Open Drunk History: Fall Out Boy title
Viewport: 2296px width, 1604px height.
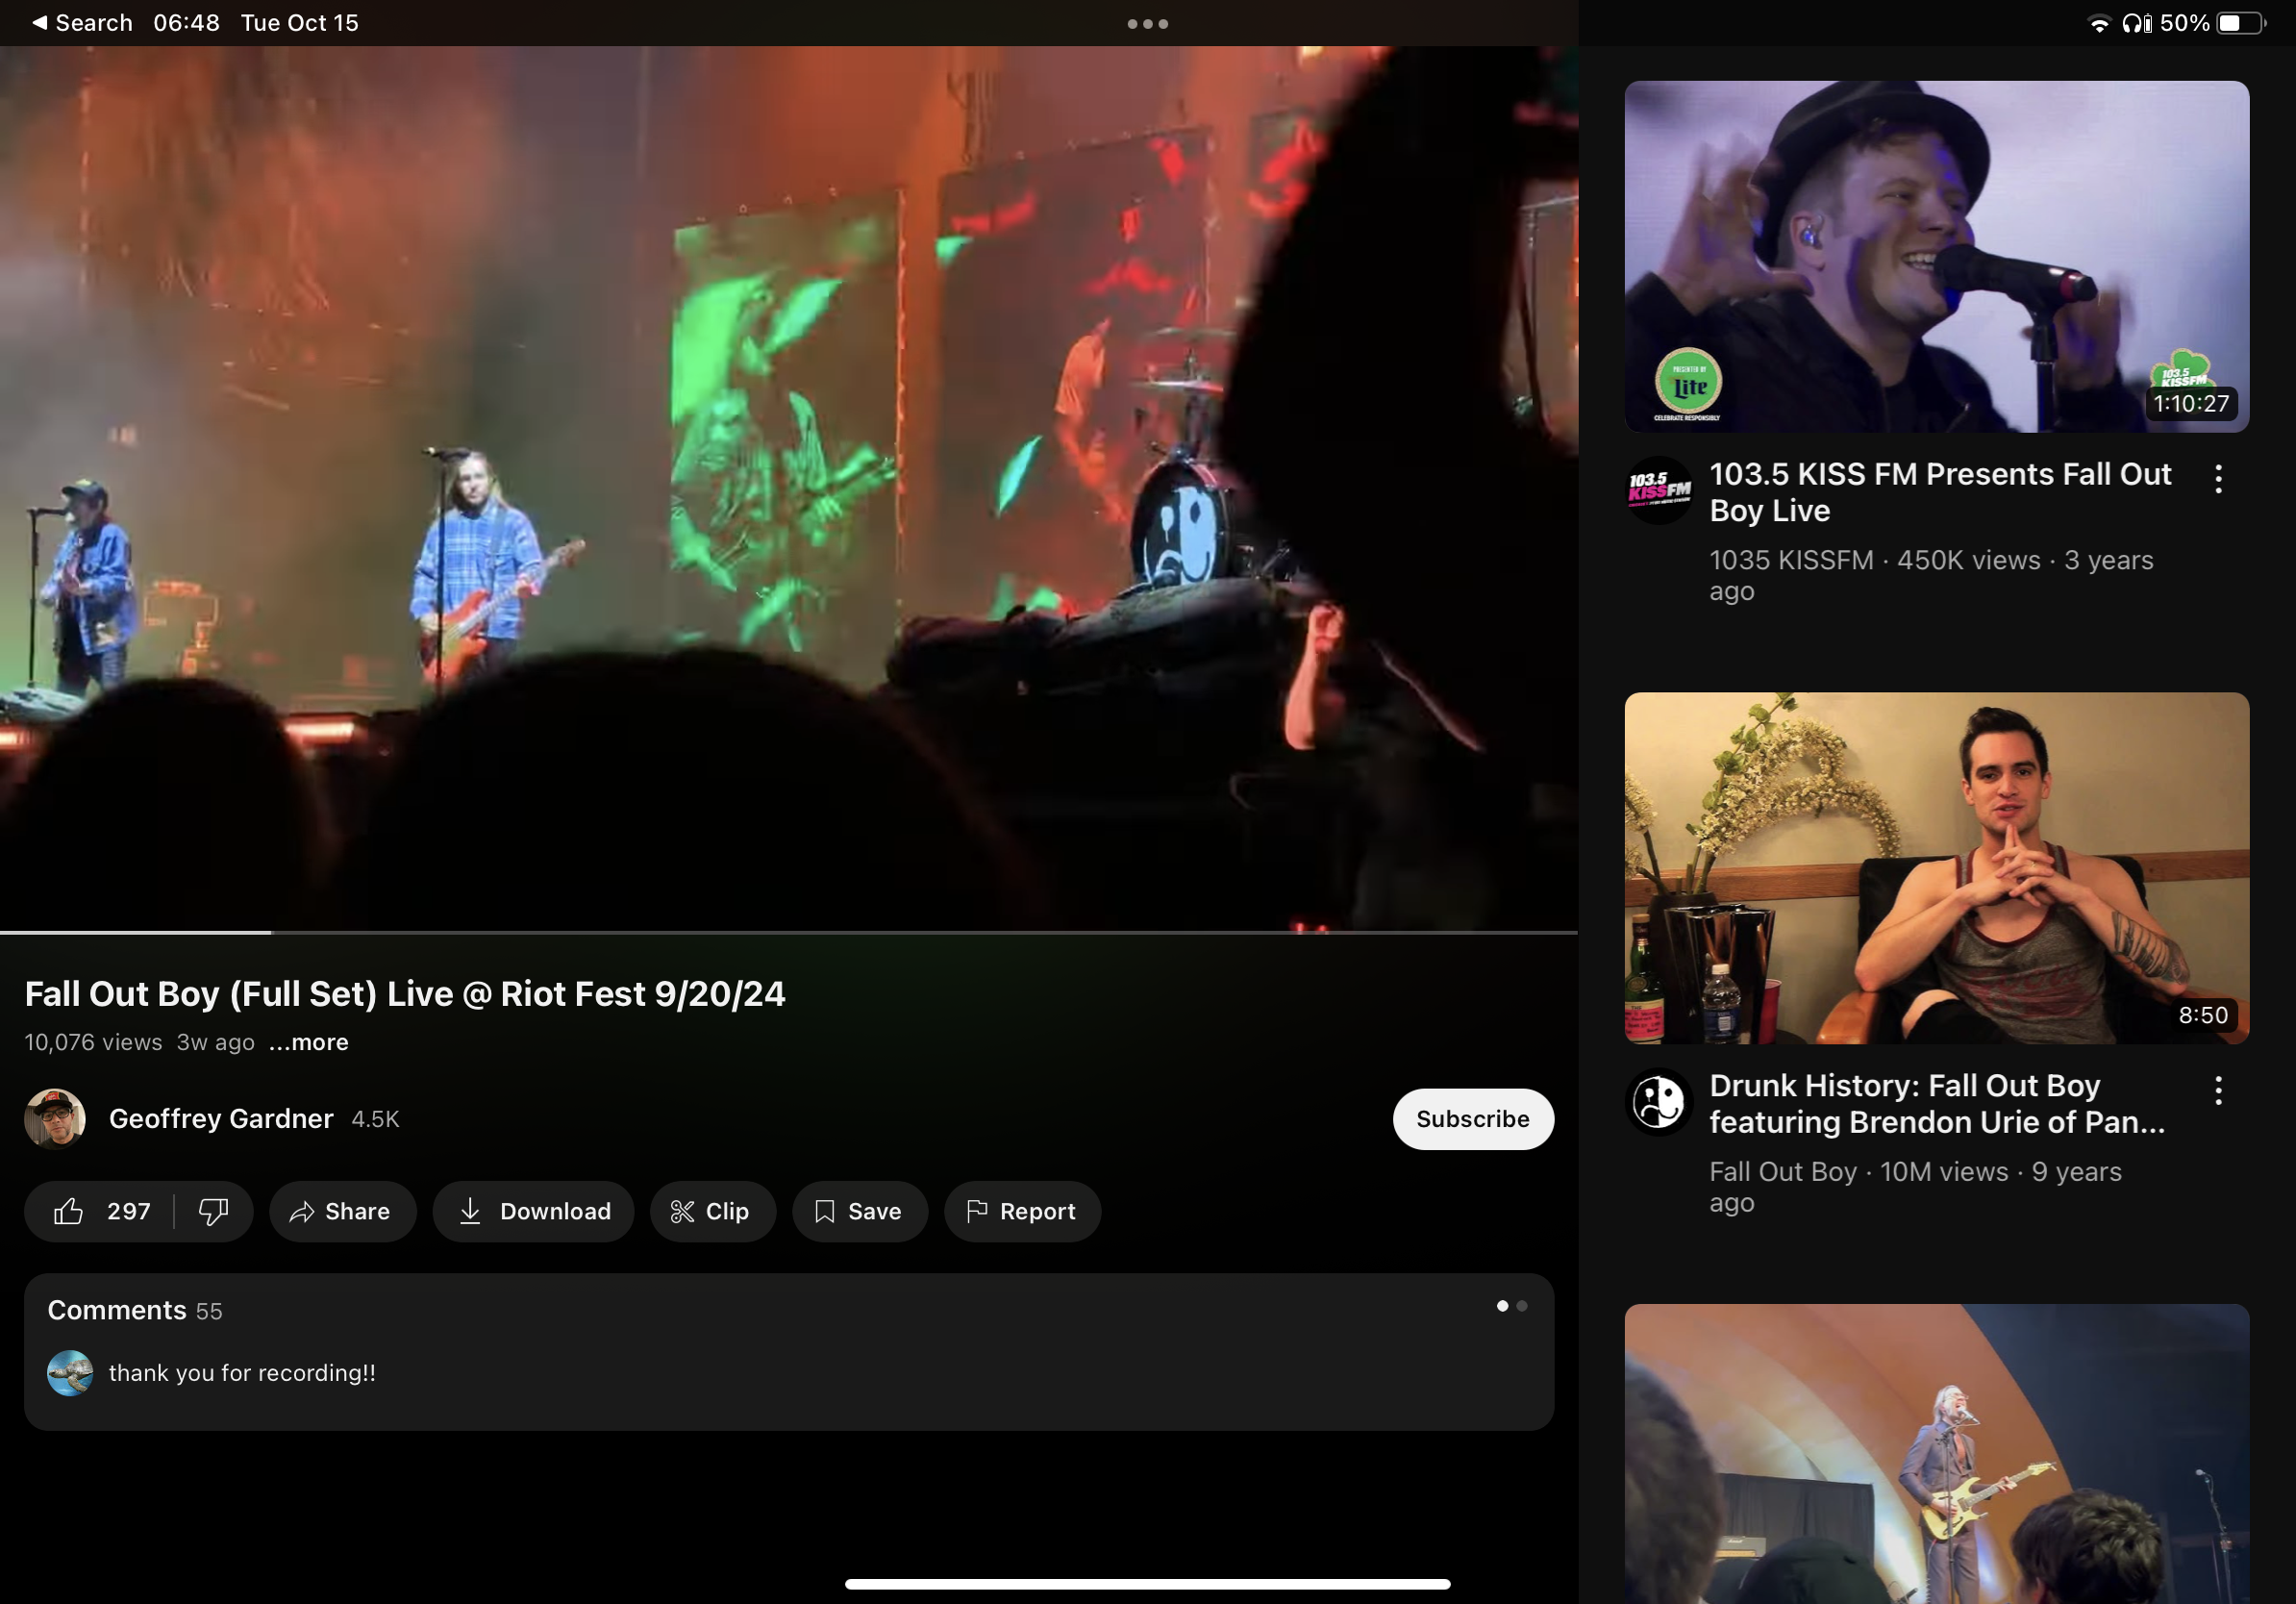tap(1936, 1104)
